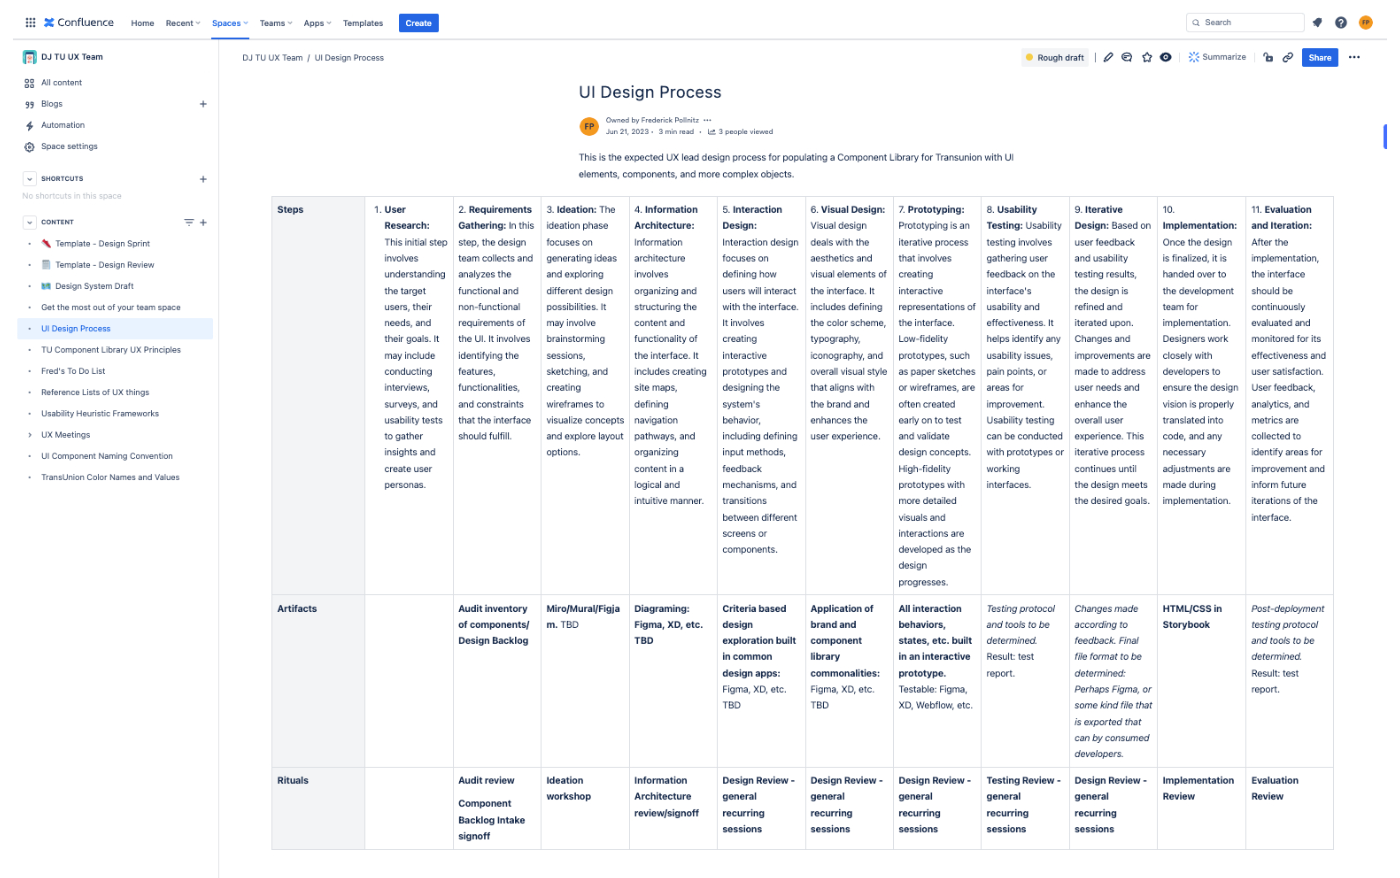Star this page as favorite
1400x878 pixels.
(x=1147, y=58)
